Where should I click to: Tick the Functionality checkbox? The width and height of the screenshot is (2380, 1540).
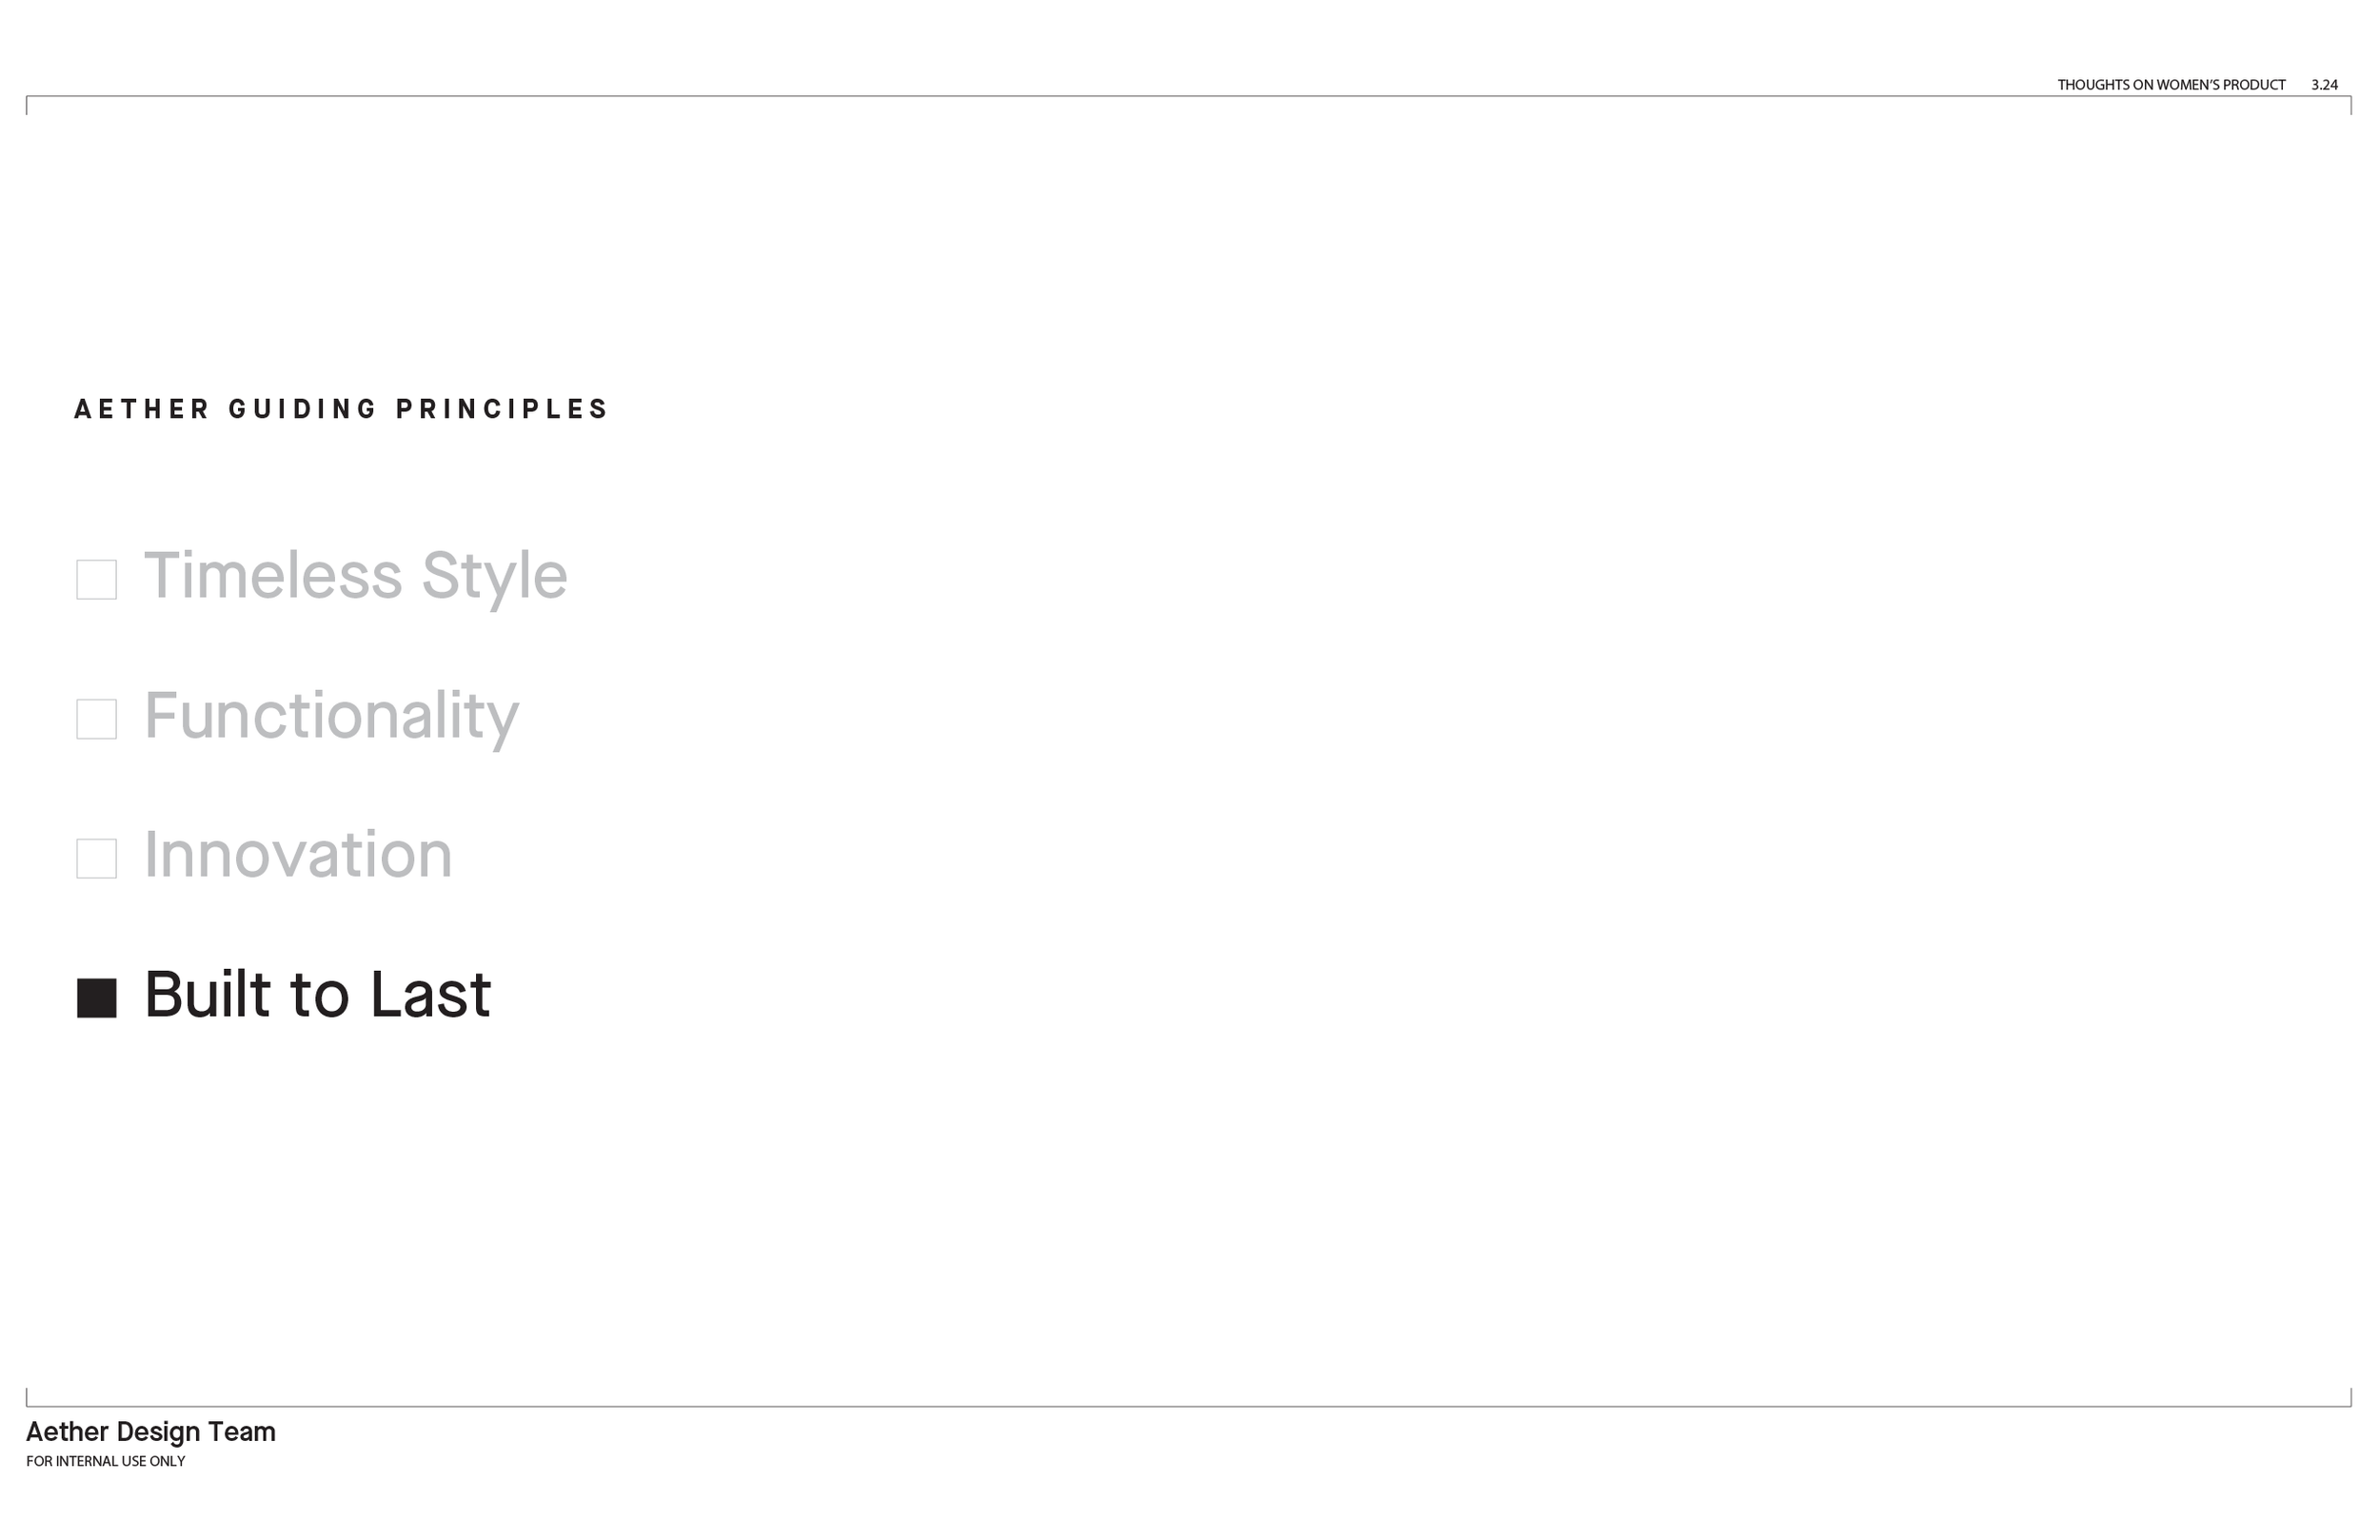click(97, 719)
